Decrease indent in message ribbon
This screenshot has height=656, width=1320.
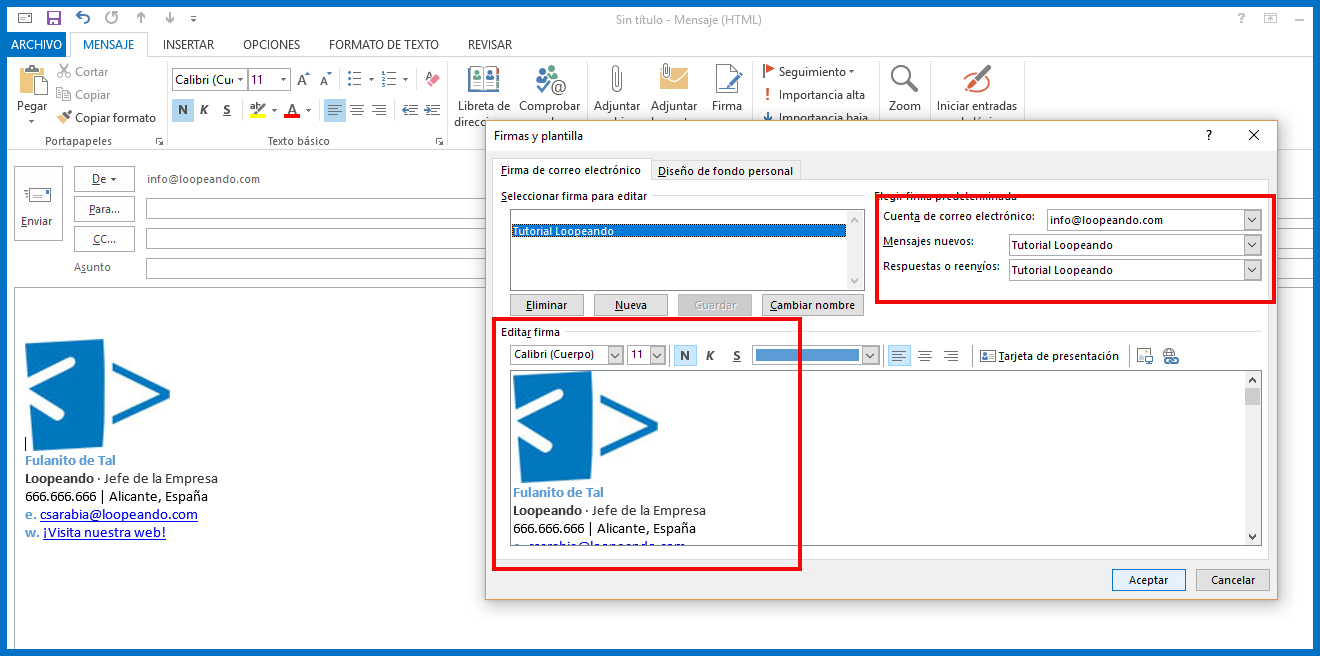pos(410,110)
